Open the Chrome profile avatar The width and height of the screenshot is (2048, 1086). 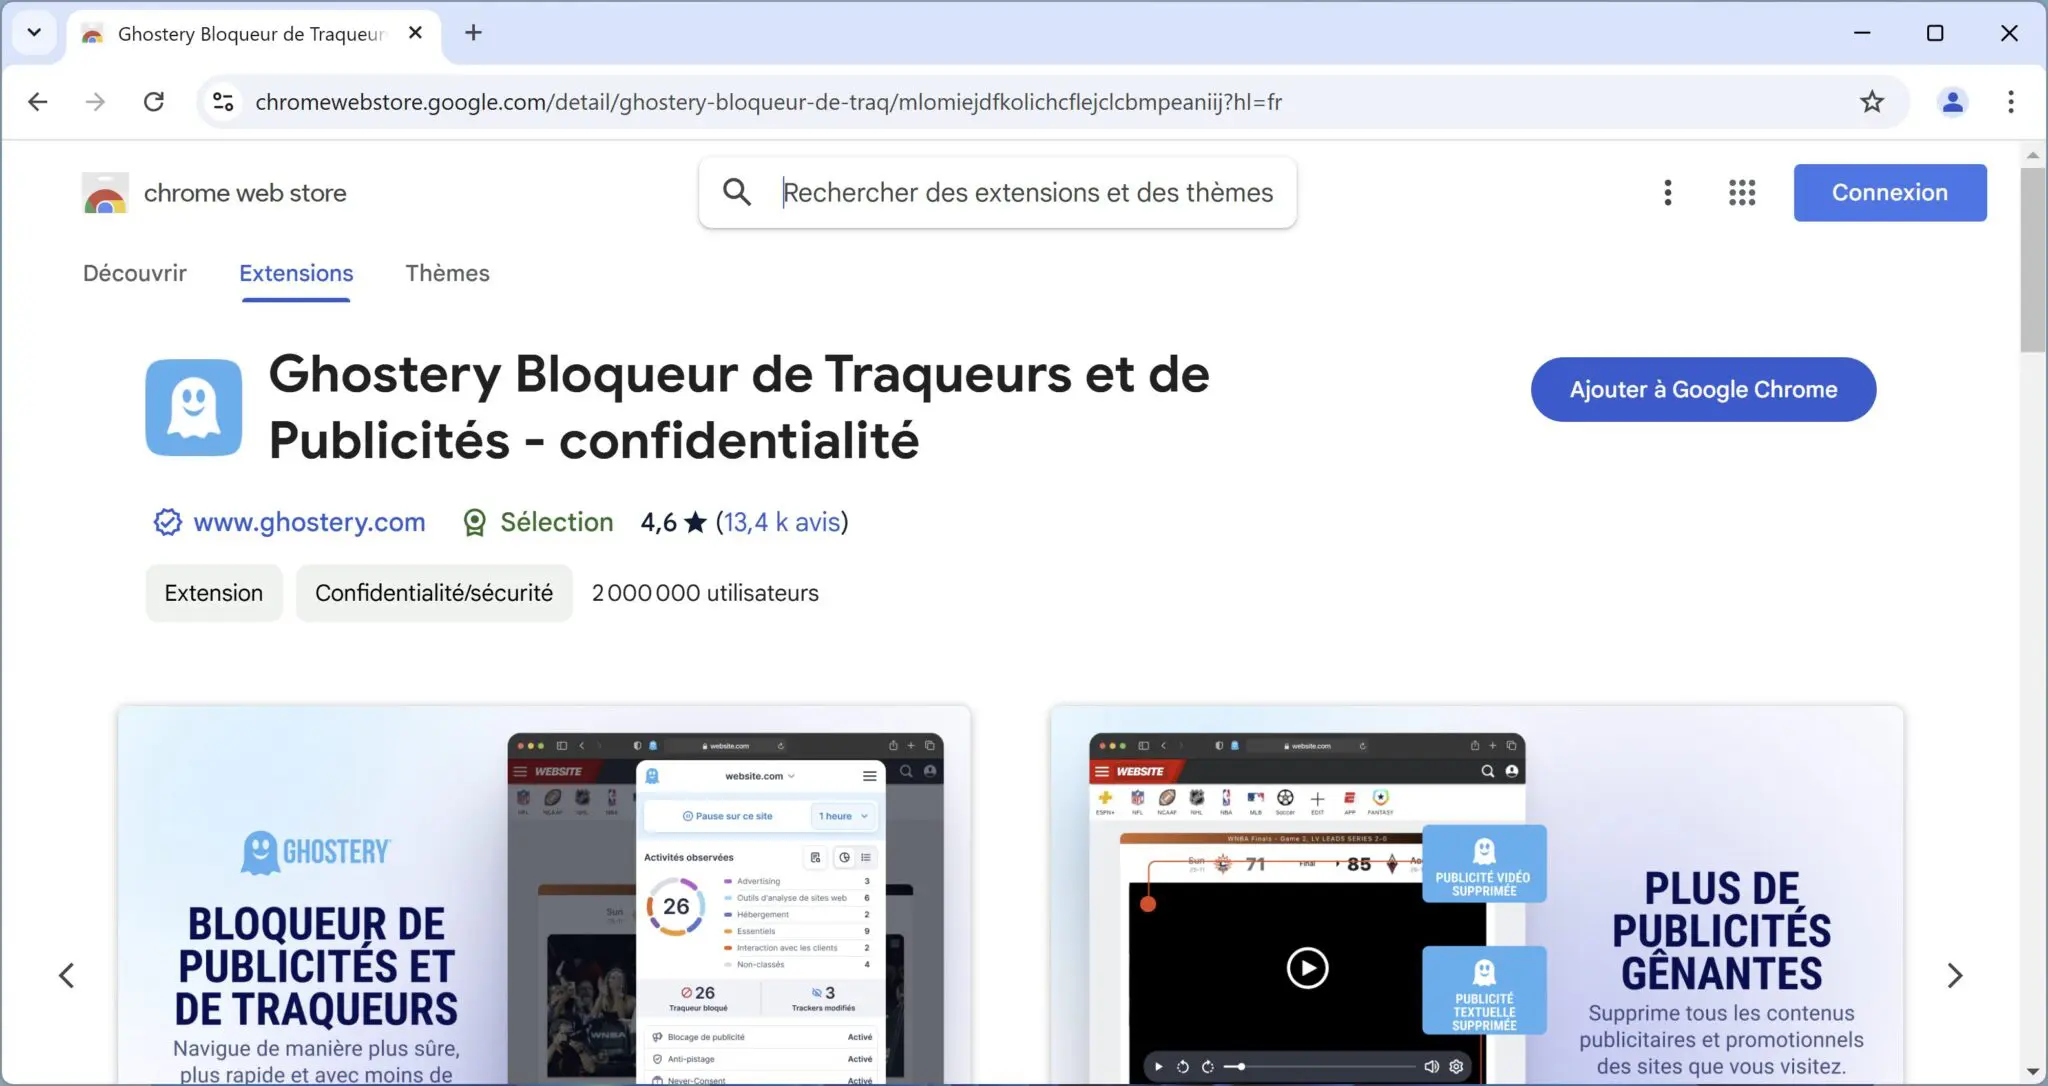(x=1953, y=101)
